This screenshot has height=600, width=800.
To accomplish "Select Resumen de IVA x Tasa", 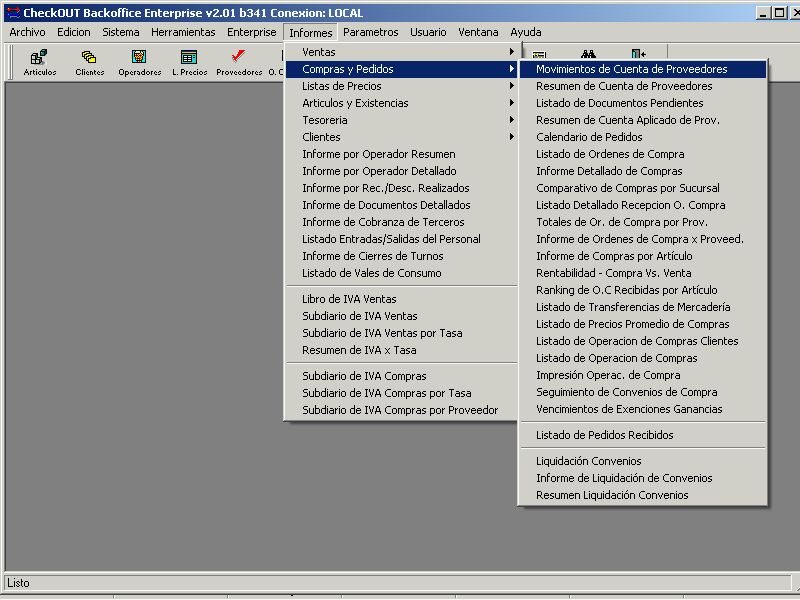I will point(402,350).
